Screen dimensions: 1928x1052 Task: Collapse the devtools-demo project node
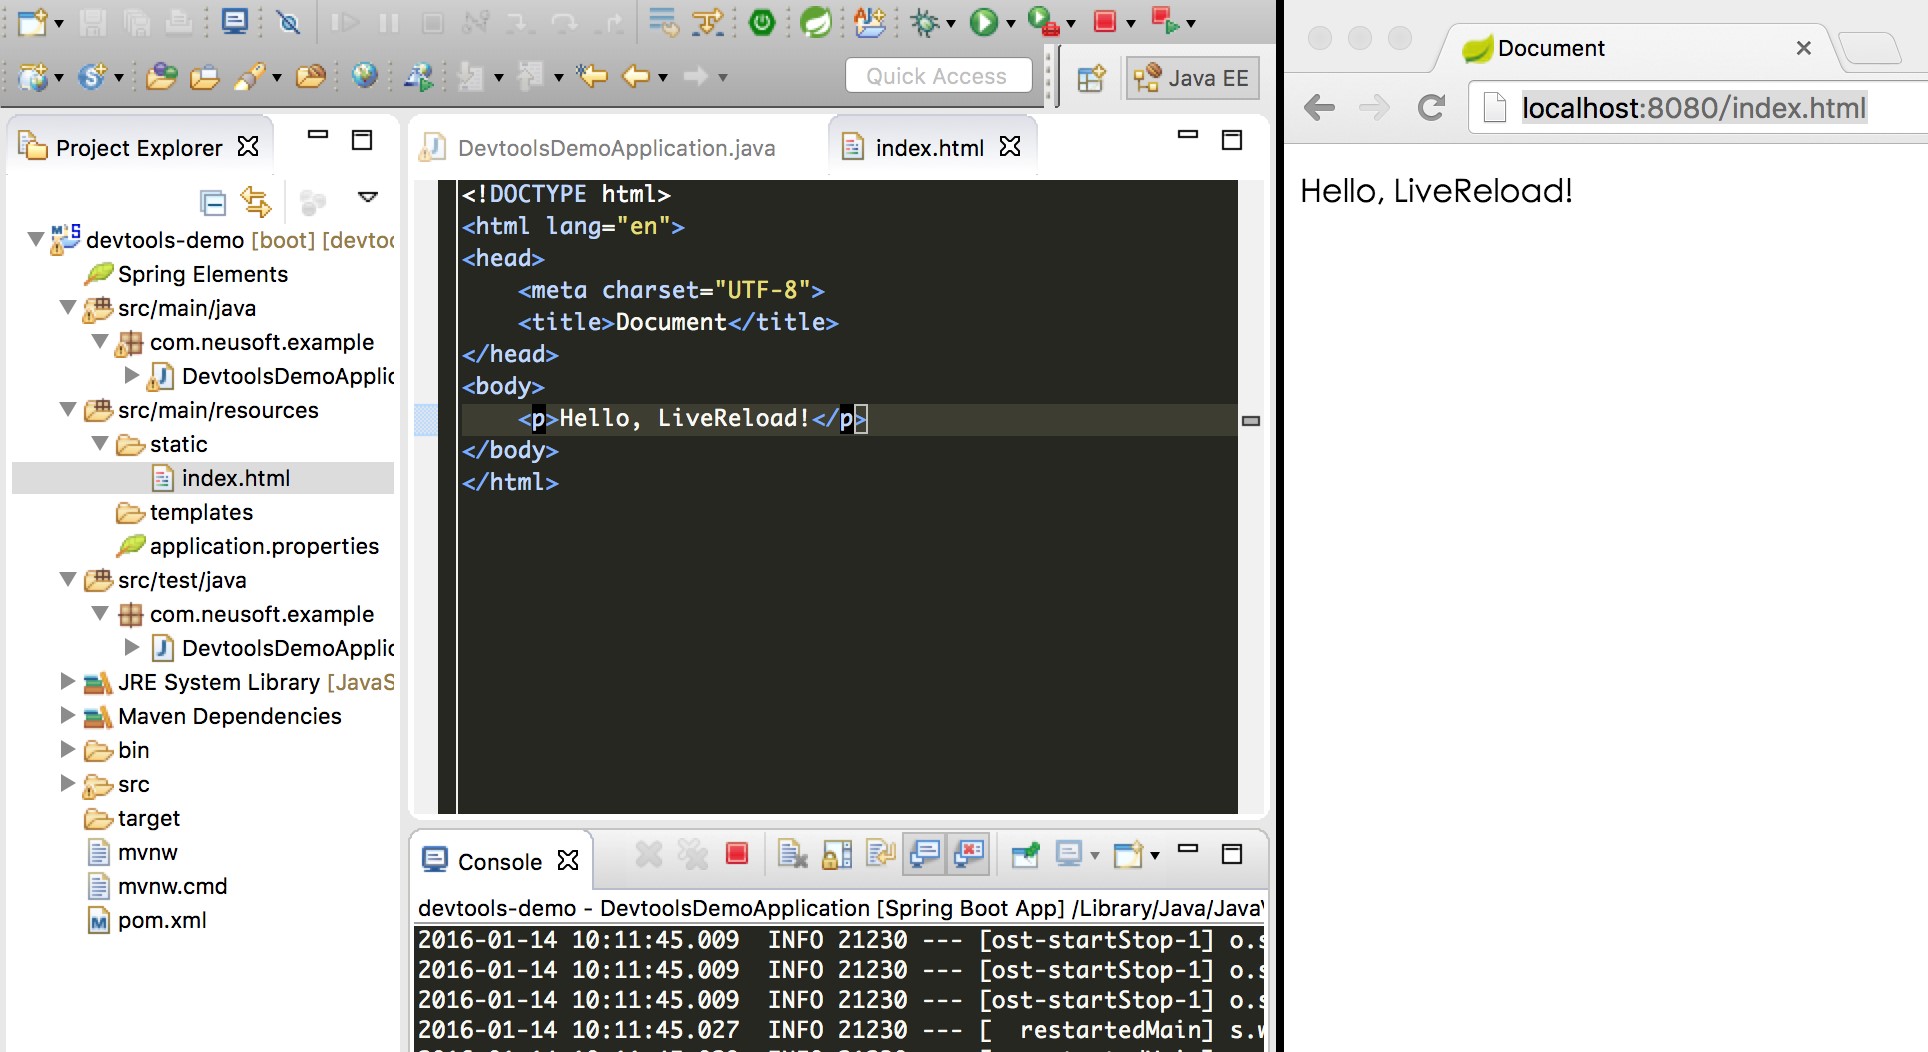36,240
